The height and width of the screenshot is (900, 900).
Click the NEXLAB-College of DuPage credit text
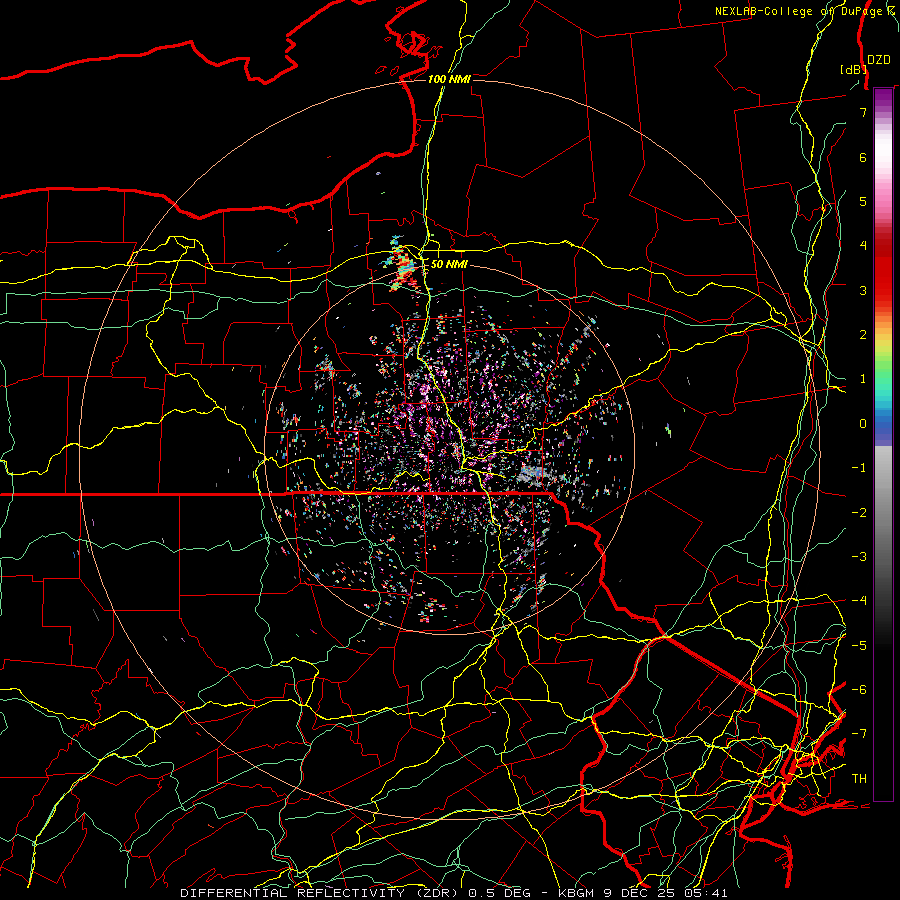[x=804, y=11]
